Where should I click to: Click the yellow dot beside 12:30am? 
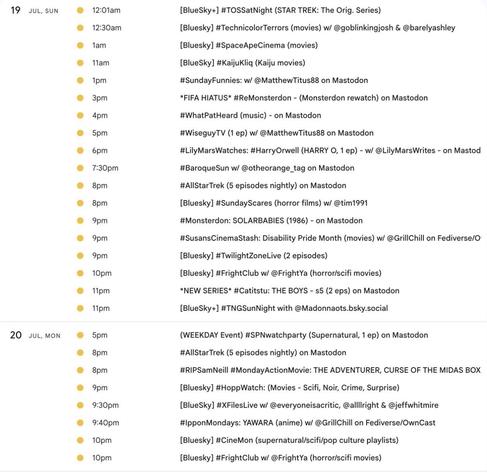pos(80,28)
